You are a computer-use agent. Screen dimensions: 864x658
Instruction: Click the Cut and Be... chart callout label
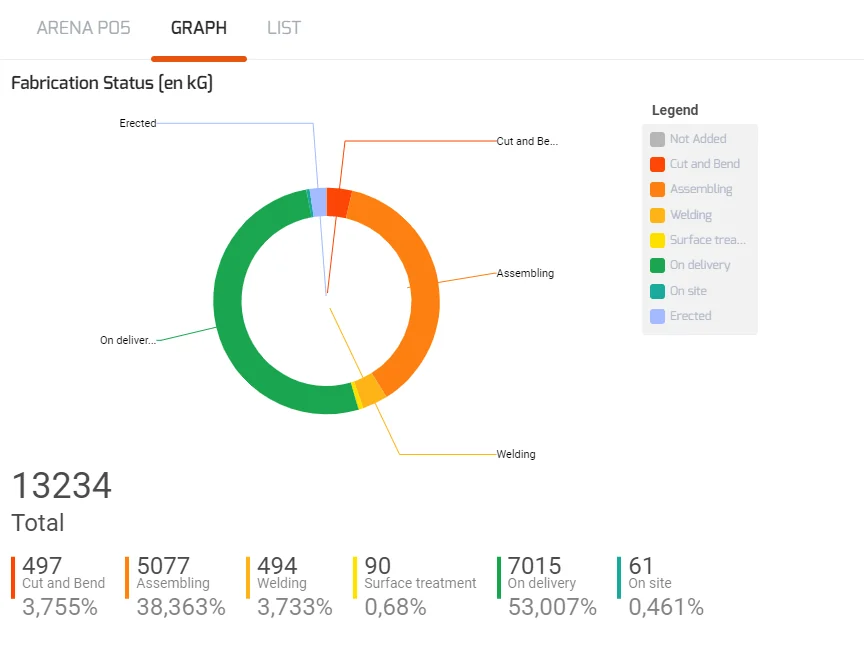[527, 141]
